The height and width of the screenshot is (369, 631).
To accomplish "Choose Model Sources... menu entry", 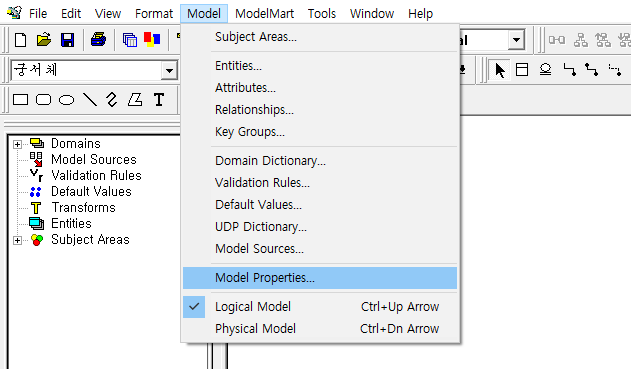I will coord(320,249).
